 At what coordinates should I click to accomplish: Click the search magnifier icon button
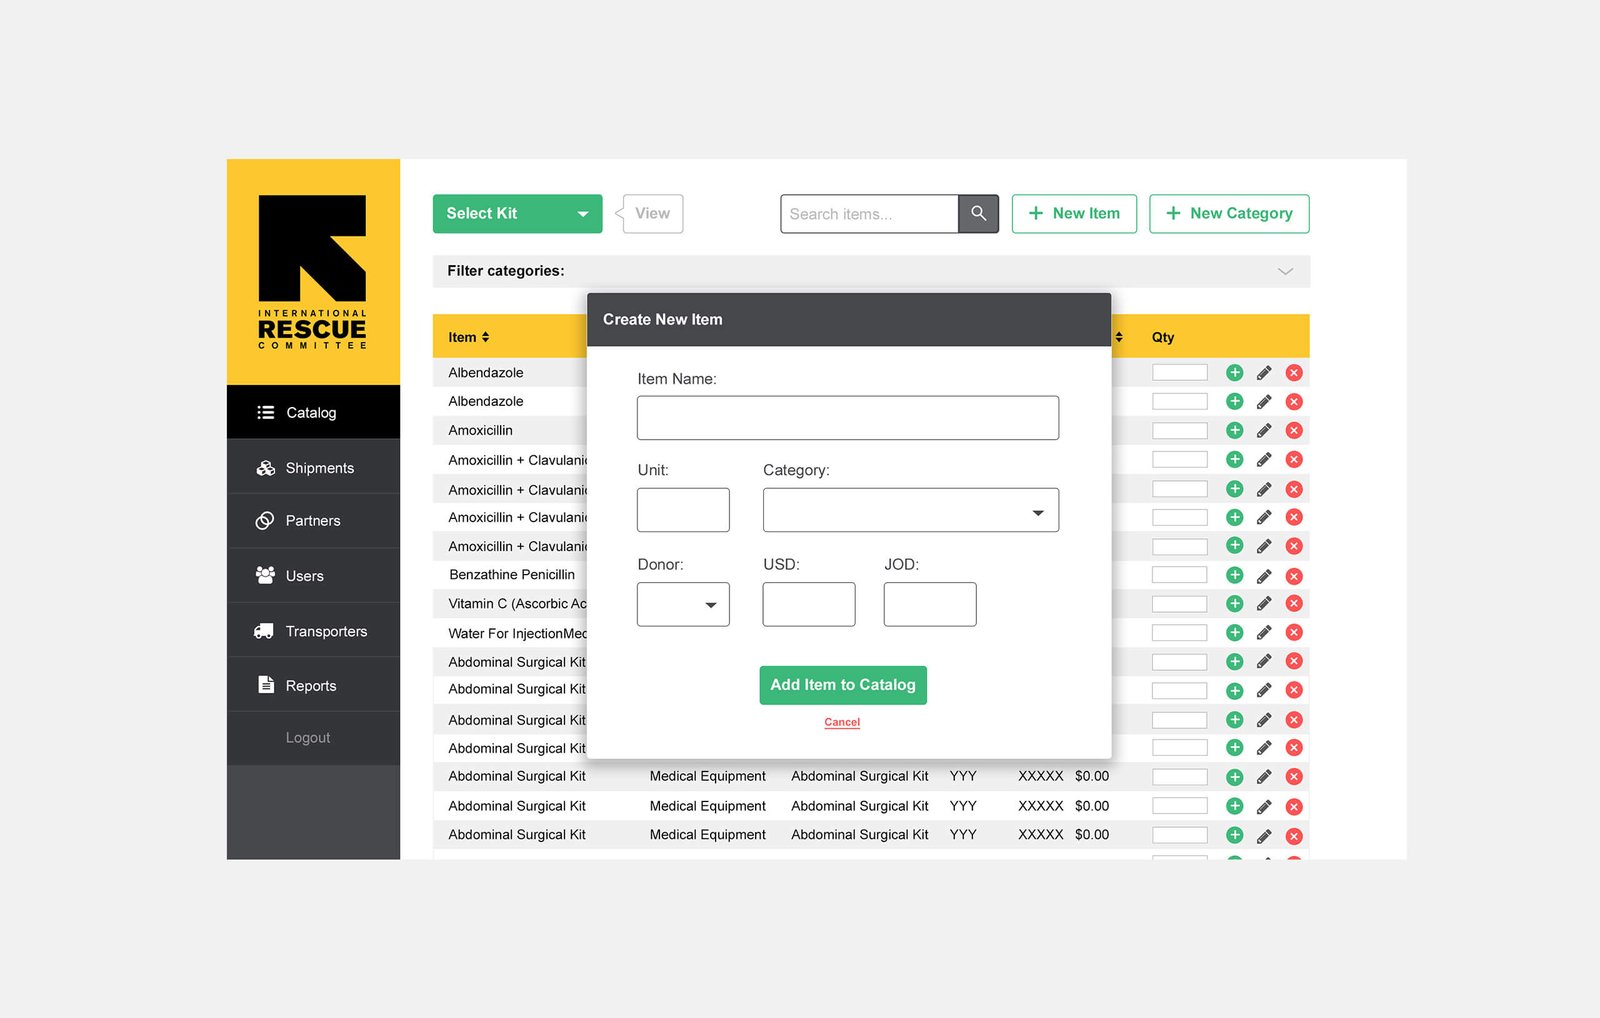[x=978, y=214]
